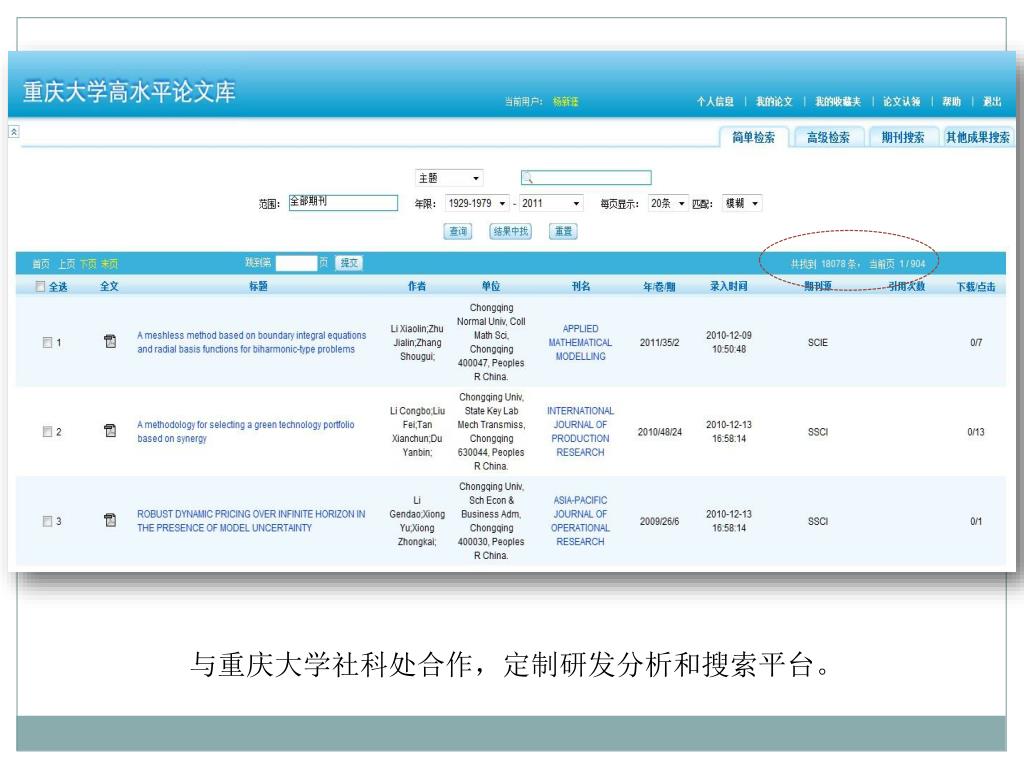
Task: Tick the 全选 select-all checkbox
Action: (x=40, y=286)
